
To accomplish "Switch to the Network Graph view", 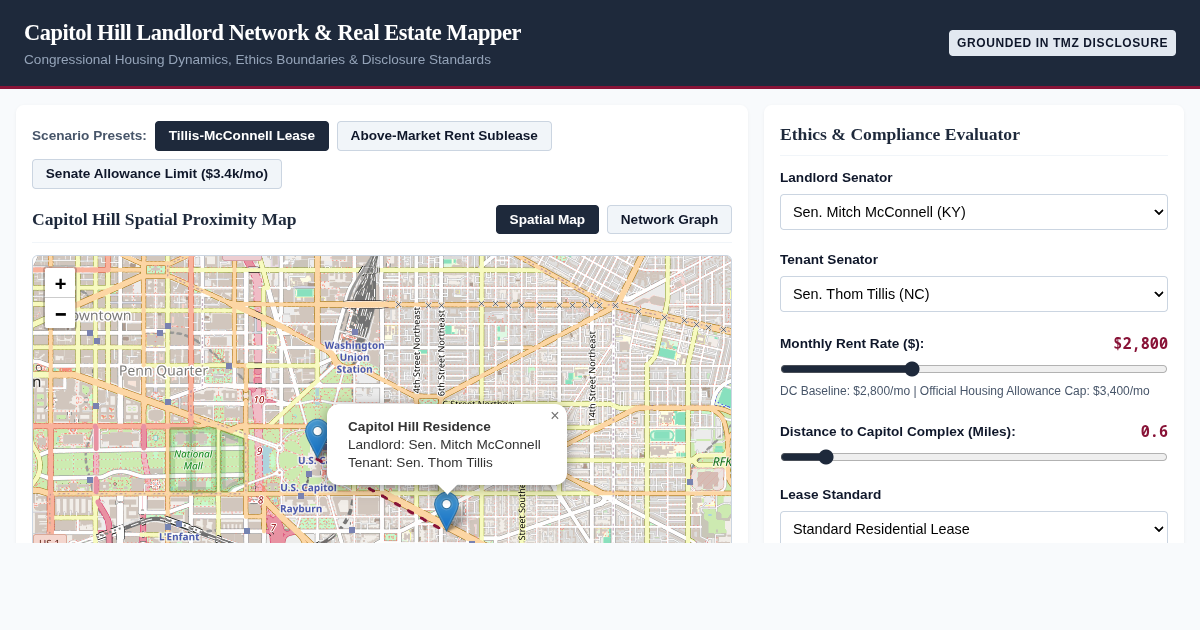I will tap(669, 220).
